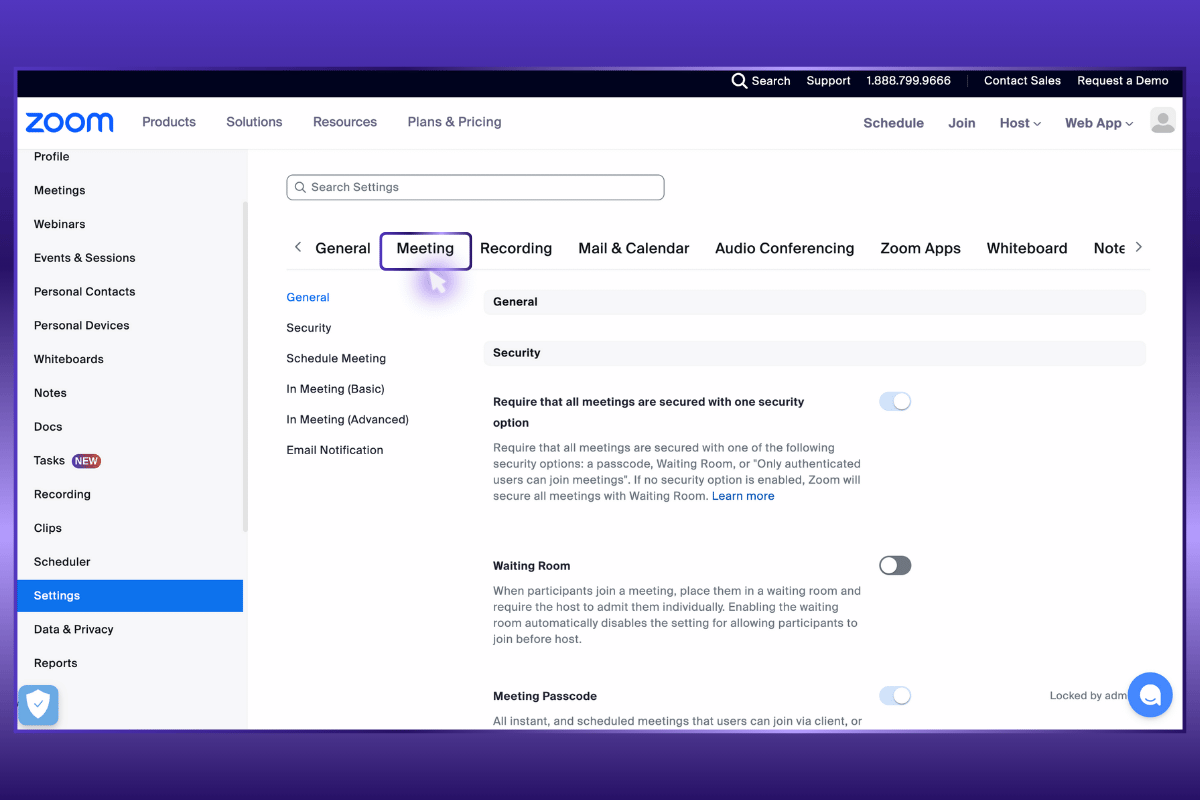Click the Zoom logo

tap(70, 122)
